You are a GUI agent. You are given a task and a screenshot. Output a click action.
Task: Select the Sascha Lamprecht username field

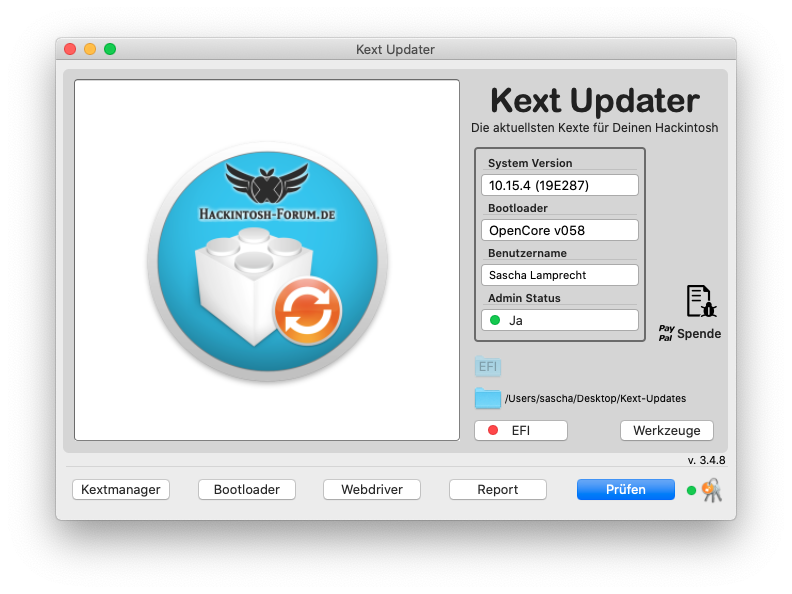tap(560, 275)
